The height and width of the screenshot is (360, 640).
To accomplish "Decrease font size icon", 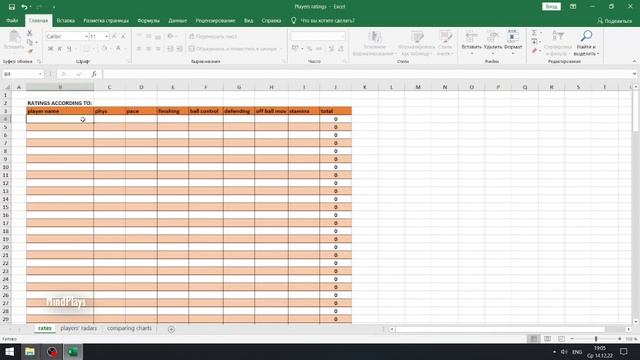I will tap(123, 36).
